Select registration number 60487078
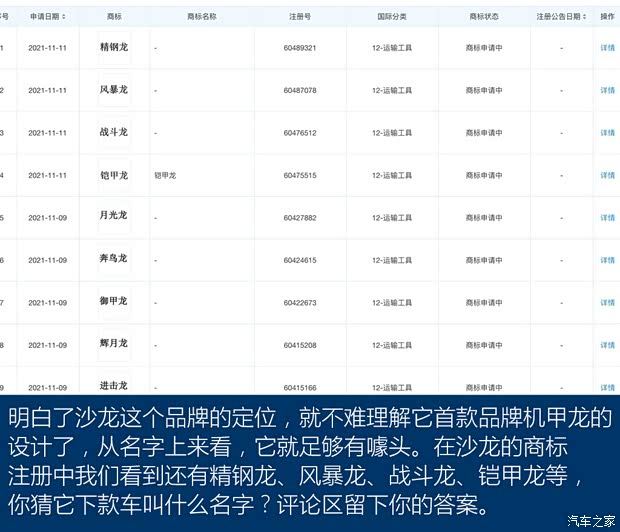The width and height of the screenshot is (620, 532). click(300, 90)
